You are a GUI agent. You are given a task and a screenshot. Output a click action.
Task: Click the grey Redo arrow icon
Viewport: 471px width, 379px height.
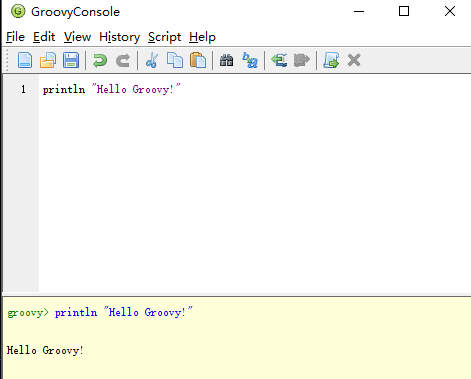coord(123,61)
